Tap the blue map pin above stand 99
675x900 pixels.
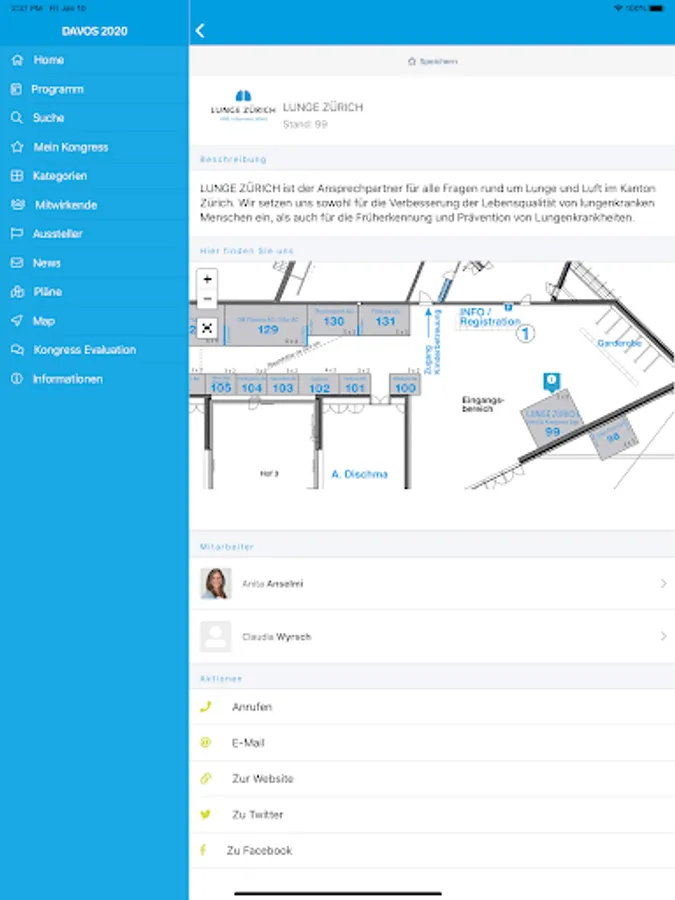pyautogui.click(x=552, y=381)
